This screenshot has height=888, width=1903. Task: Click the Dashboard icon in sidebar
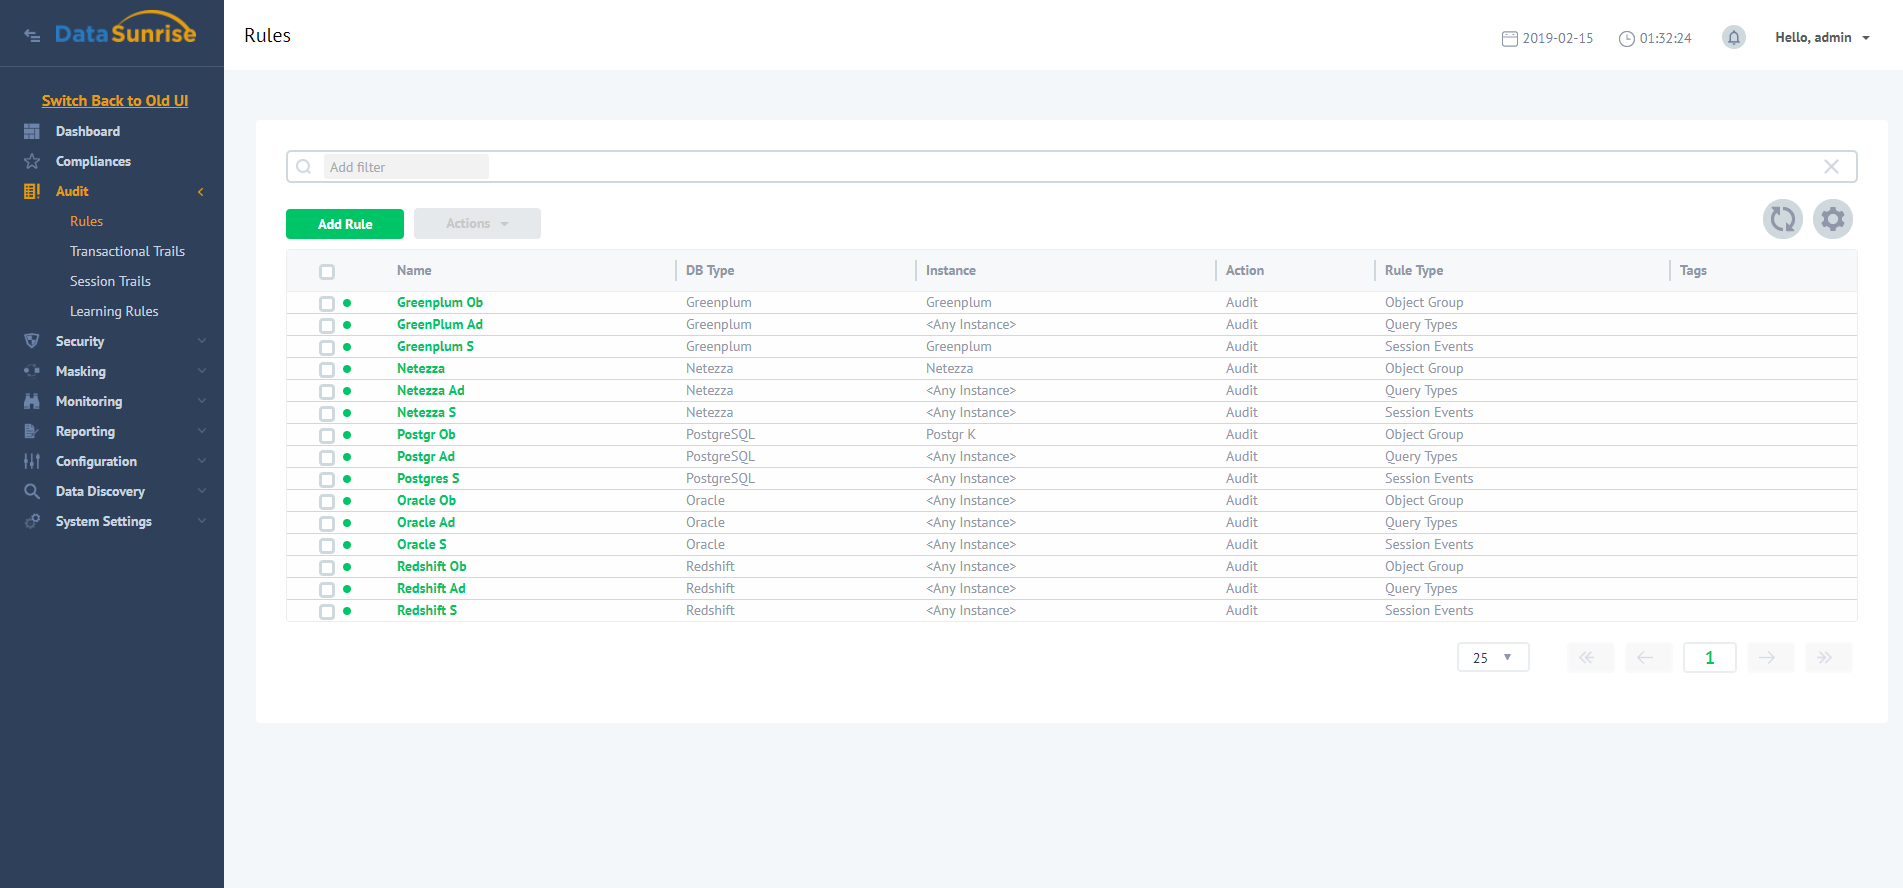click(32, 131)
